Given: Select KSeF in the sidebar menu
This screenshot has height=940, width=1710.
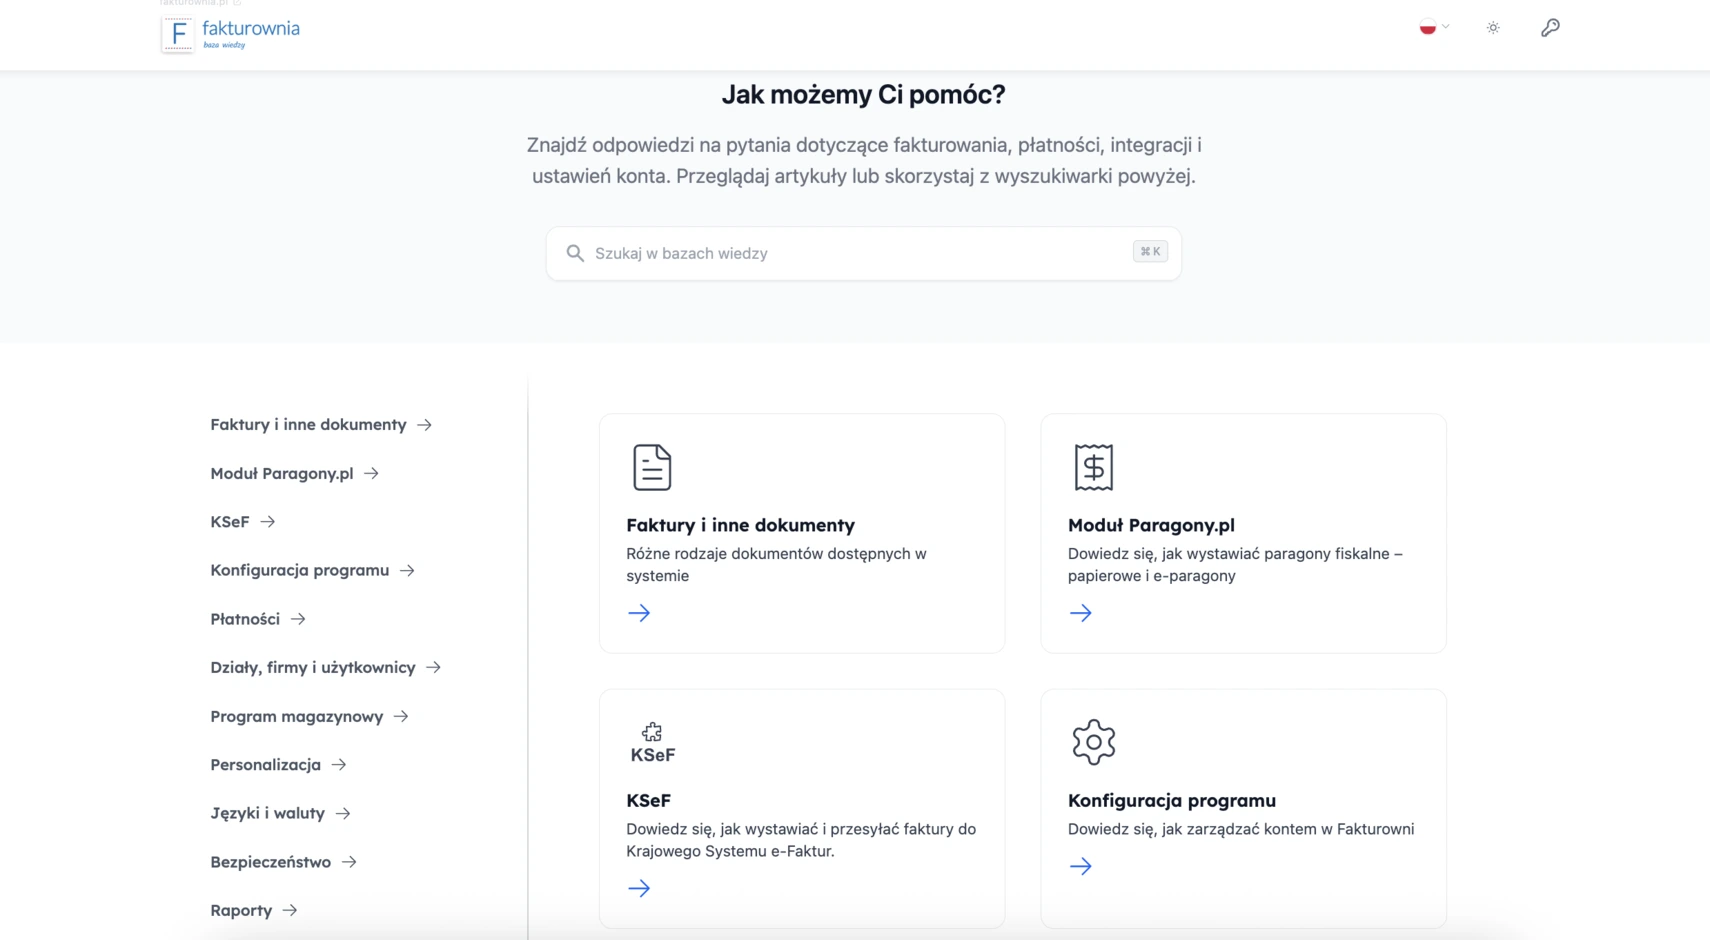Looking at the screenshot, I should click(x=230, y=522).
